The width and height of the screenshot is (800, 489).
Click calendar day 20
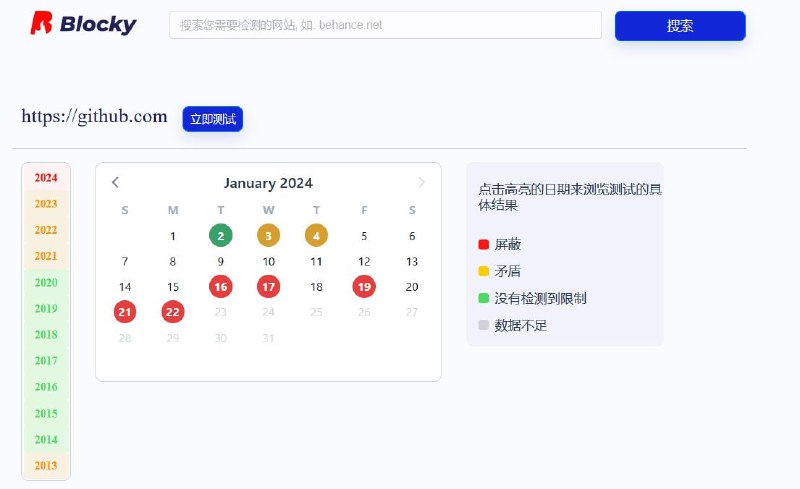tap(412, 287)
